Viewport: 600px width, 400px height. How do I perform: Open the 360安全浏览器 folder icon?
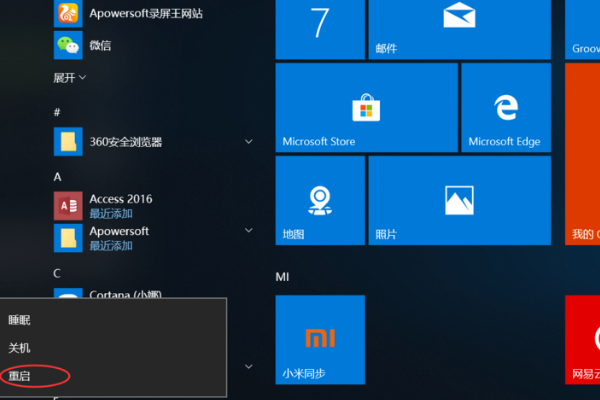(x=68, y=142)
